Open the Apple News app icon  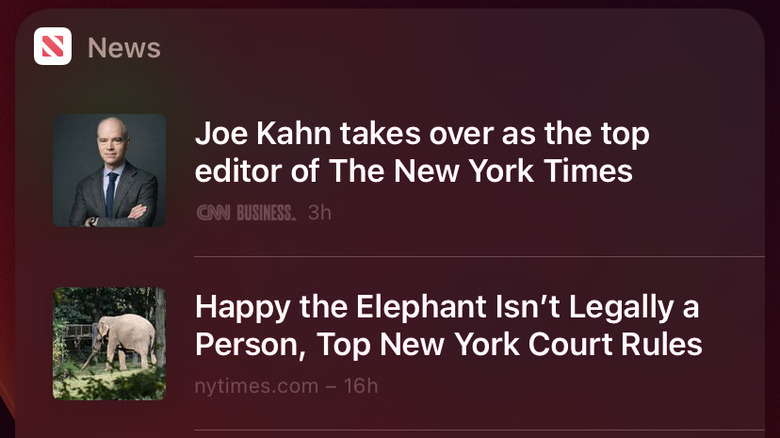pos(52,46)
